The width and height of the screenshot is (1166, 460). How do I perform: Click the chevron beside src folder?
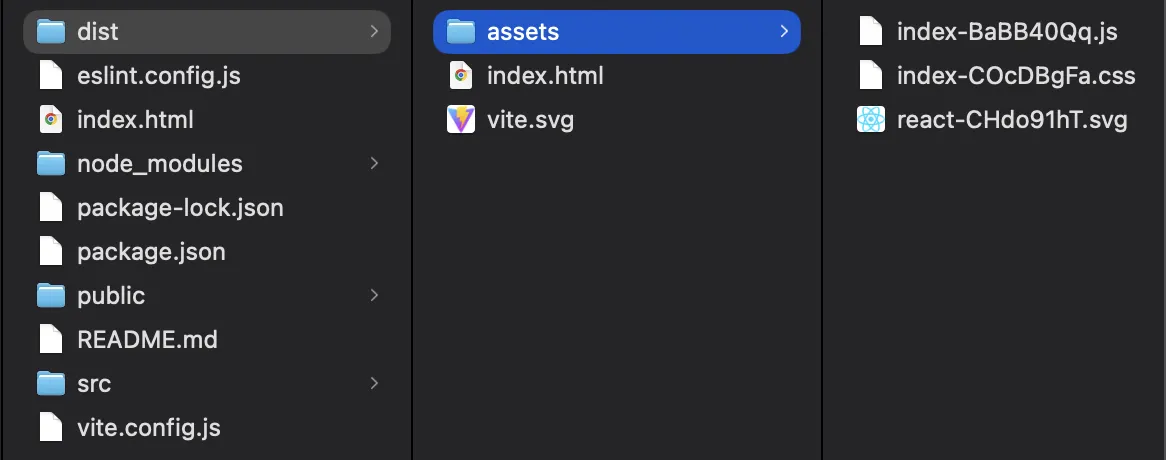tap(374, 383)
